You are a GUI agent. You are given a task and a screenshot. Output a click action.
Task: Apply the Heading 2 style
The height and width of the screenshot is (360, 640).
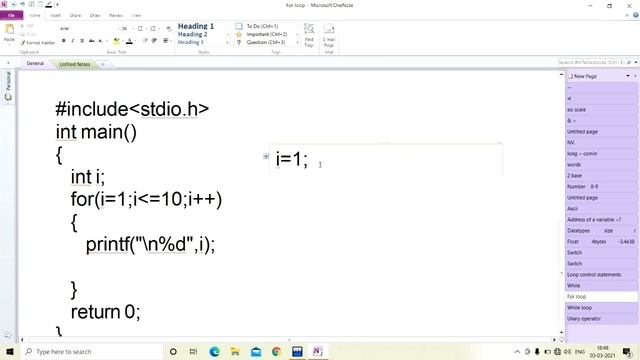(x=193, y=34)
